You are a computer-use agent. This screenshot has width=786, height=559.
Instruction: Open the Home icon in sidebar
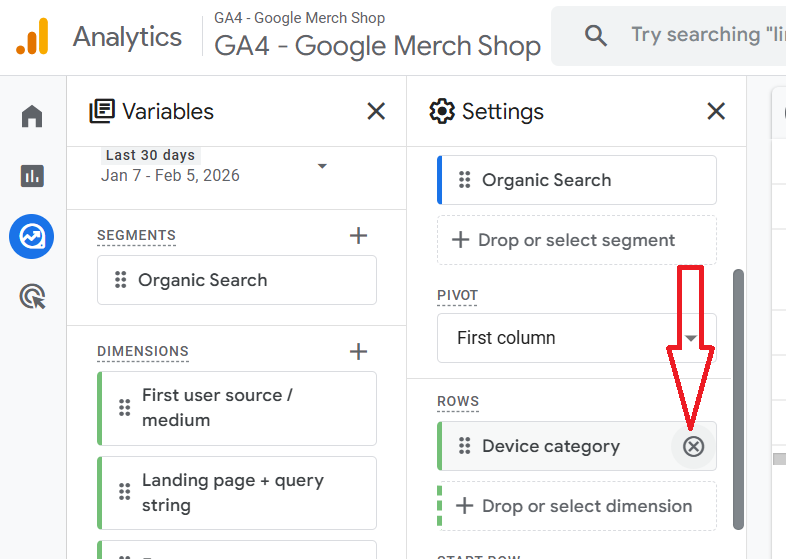32,117
